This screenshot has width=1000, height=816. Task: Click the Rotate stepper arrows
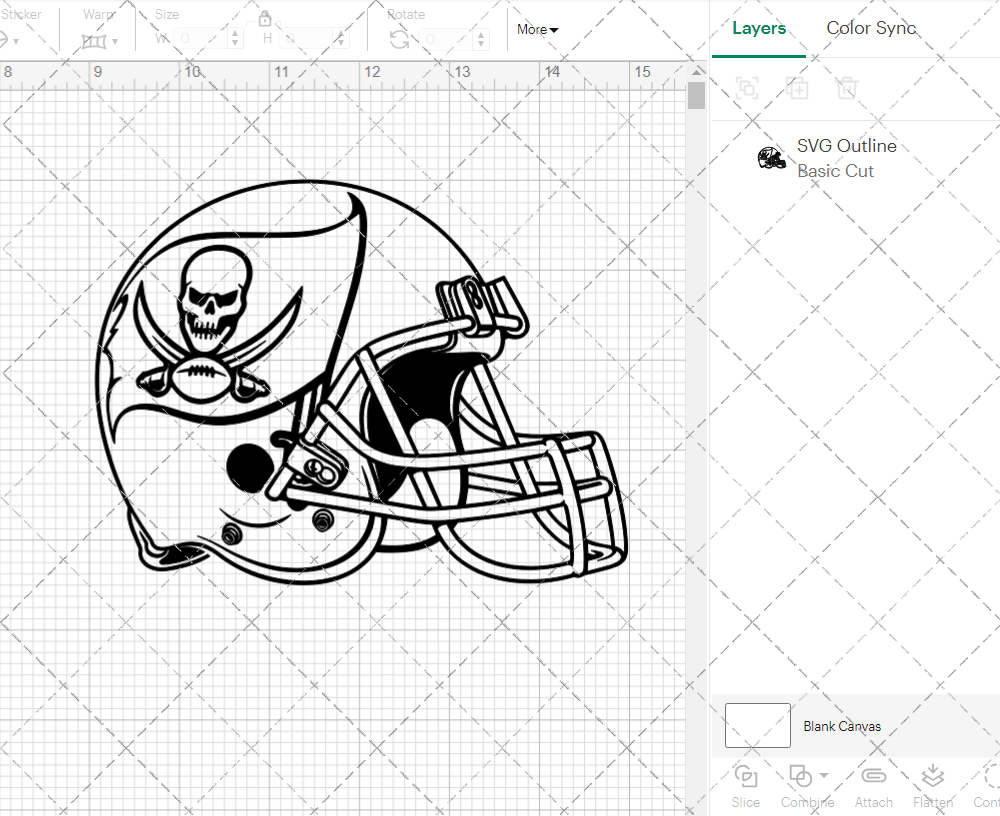(x=481, y=39)
